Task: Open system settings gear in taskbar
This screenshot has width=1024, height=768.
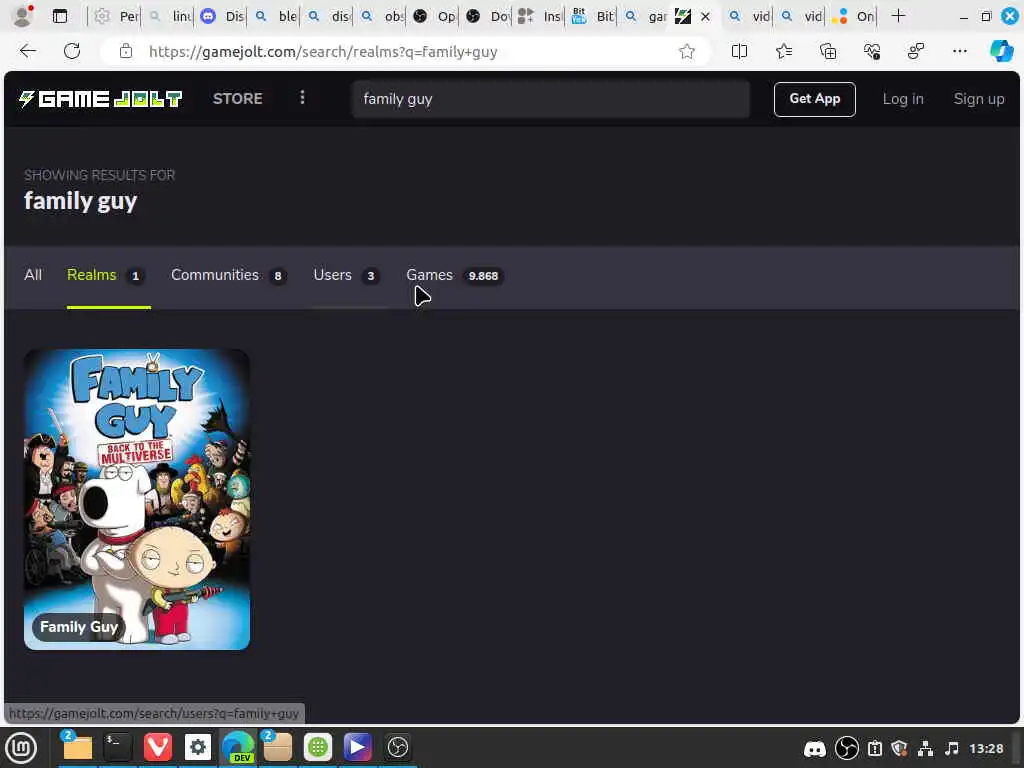Action: click(x=197, y=747)
